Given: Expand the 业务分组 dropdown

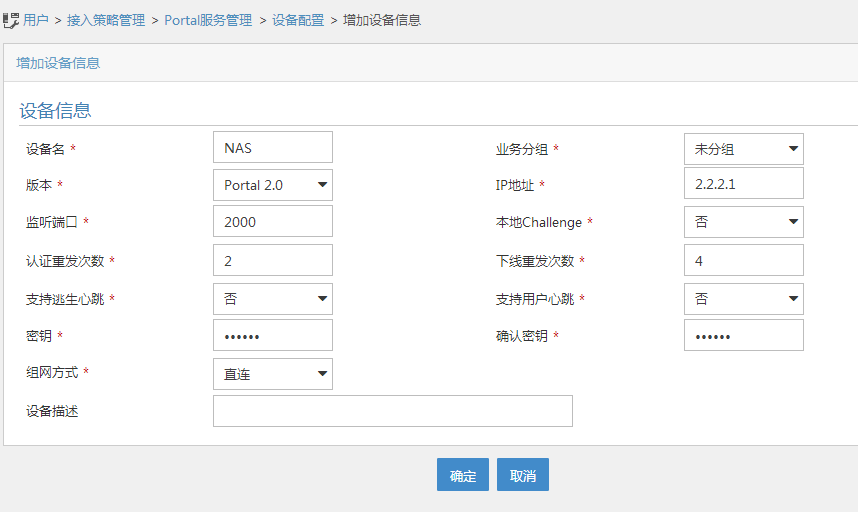Looking at the screenshot, I should (x=743, y=149).
